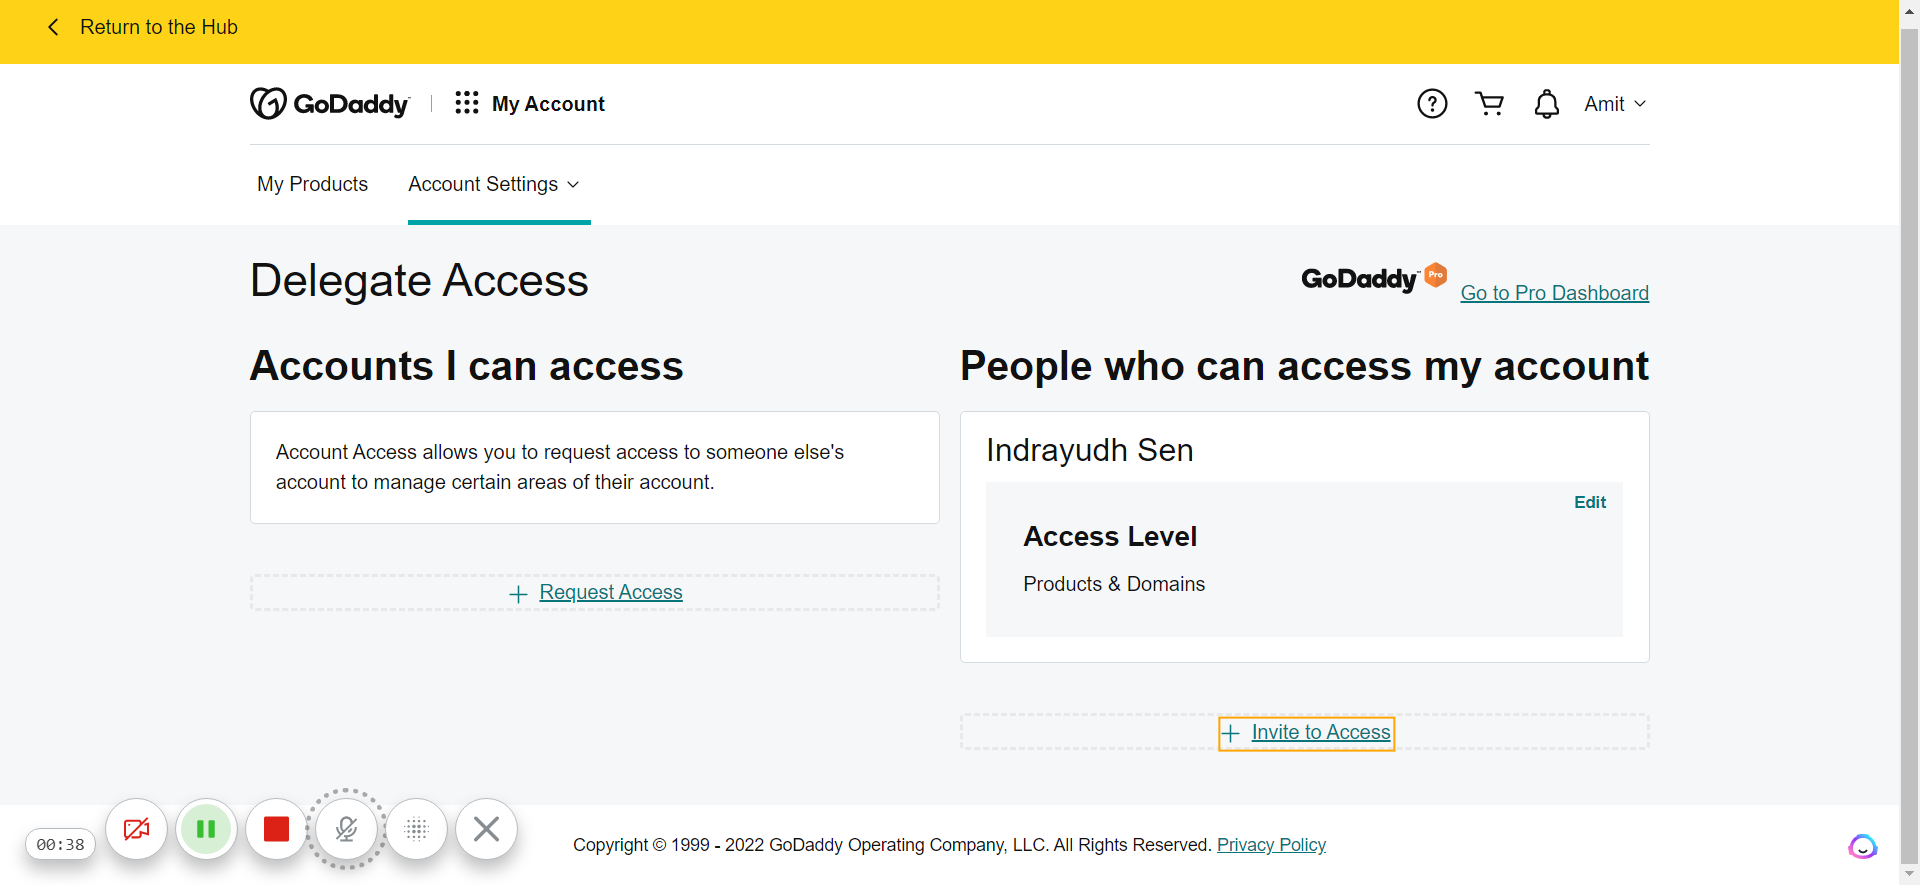Edit Indrayudh Sen's access level
This screenshot has width=1920, height=885.
click(x=1590, y=502)
